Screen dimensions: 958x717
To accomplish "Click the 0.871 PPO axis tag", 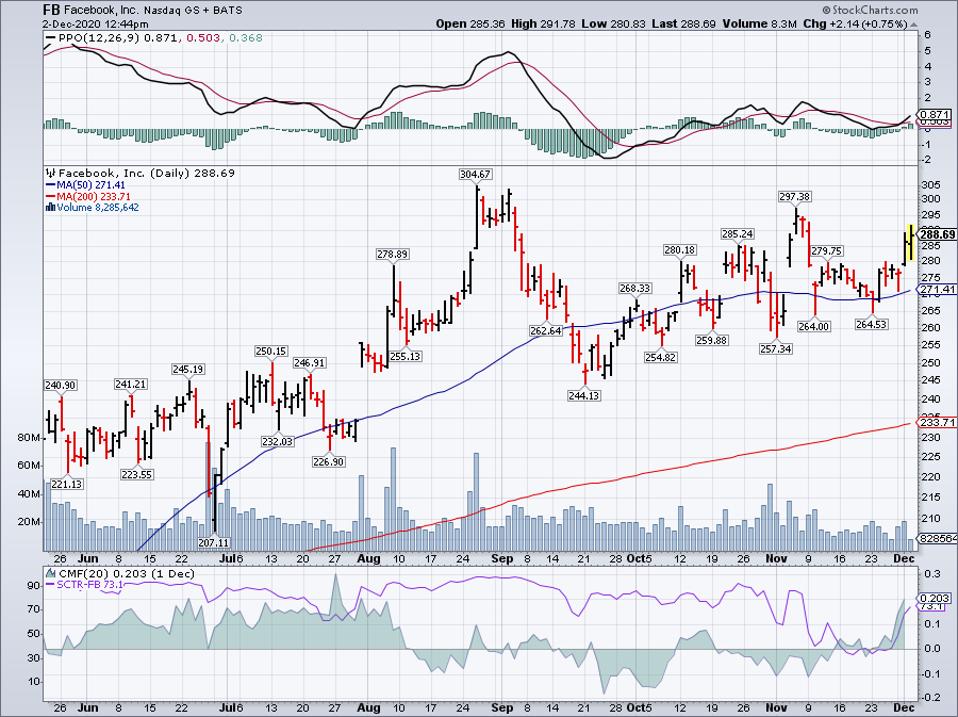I will [935, 115].
